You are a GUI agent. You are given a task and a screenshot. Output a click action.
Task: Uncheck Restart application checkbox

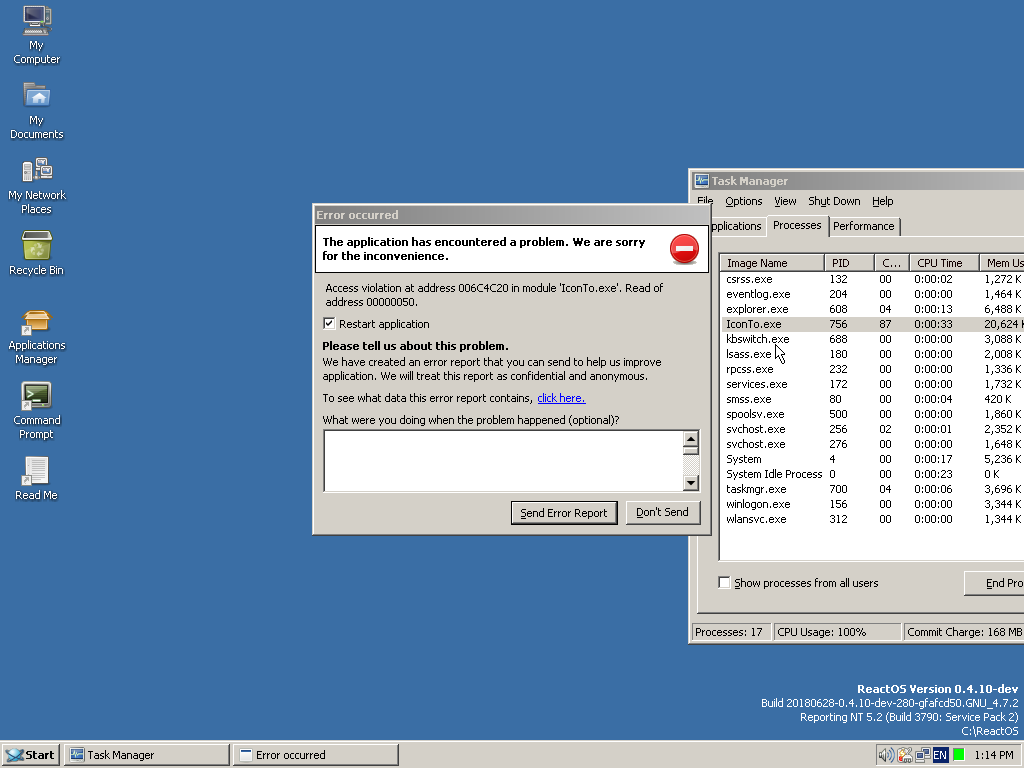(x=329, y=324)
